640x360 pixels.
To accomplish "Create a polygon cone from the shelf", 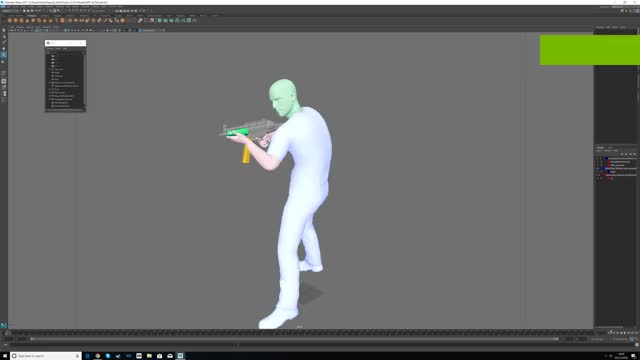I will tap(27, 20).
